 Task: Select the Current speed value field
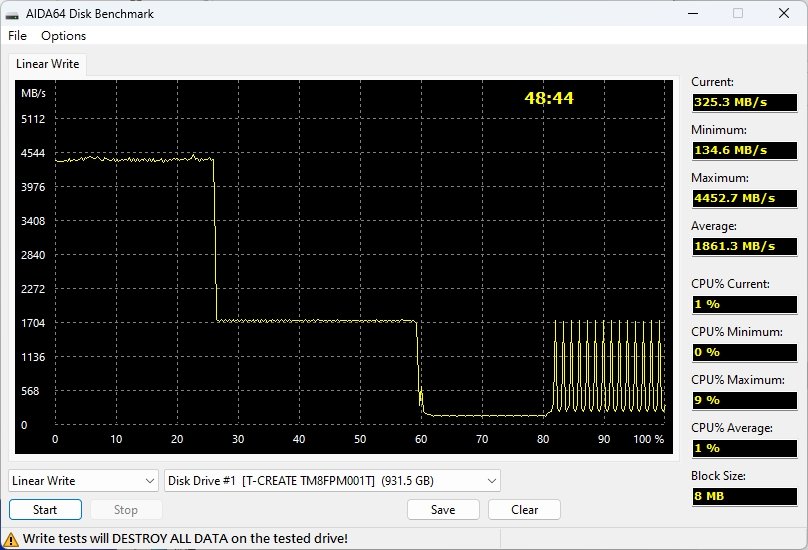point(745,102)
